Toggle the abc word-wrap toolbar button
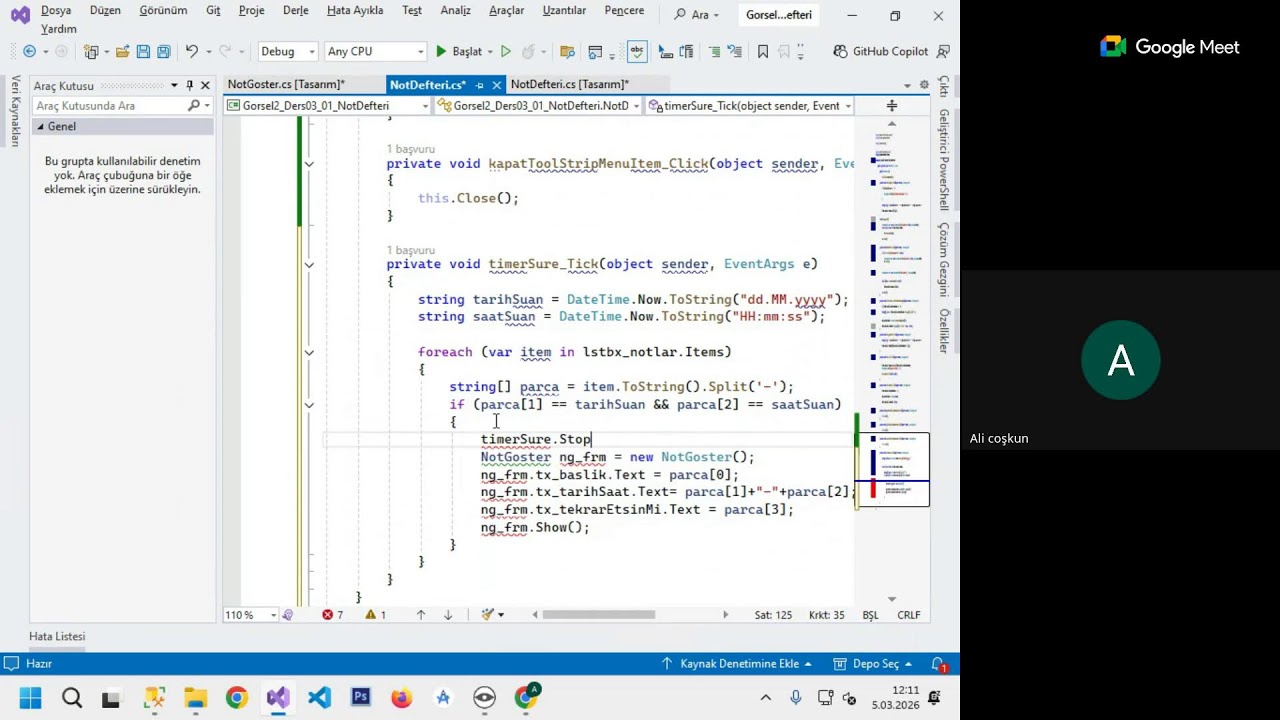The height and width of the screenshot is (720, 1280). click(637, 51)
